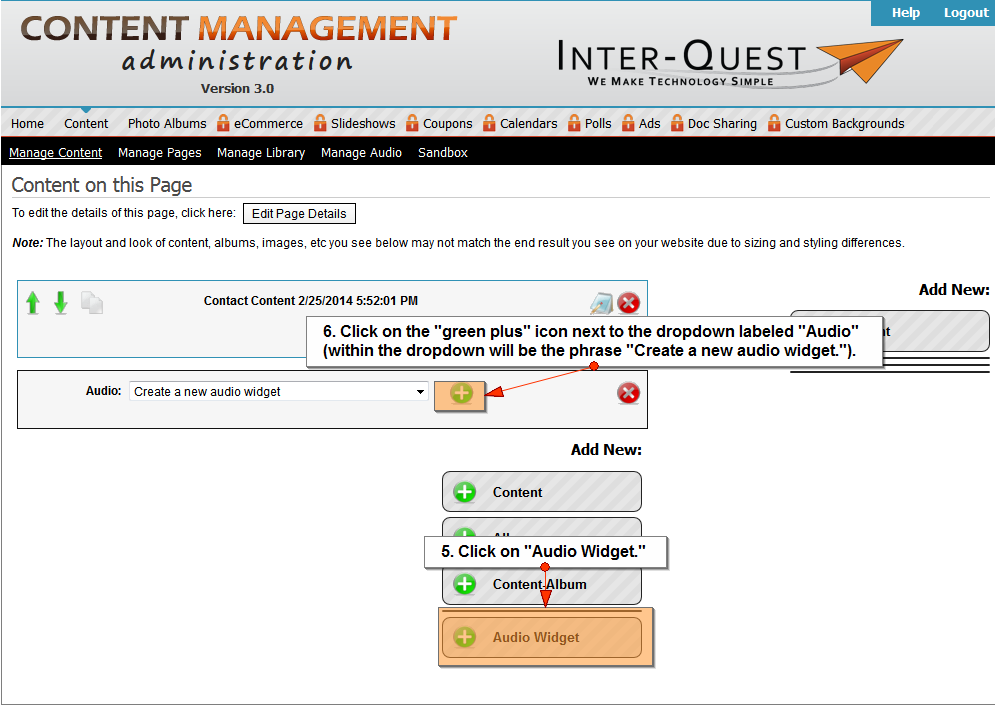Image resolution: width=995 pixels, height=712 pixels.
Task: Open the Manage Audio section
Action: click(x=361, y=153)
